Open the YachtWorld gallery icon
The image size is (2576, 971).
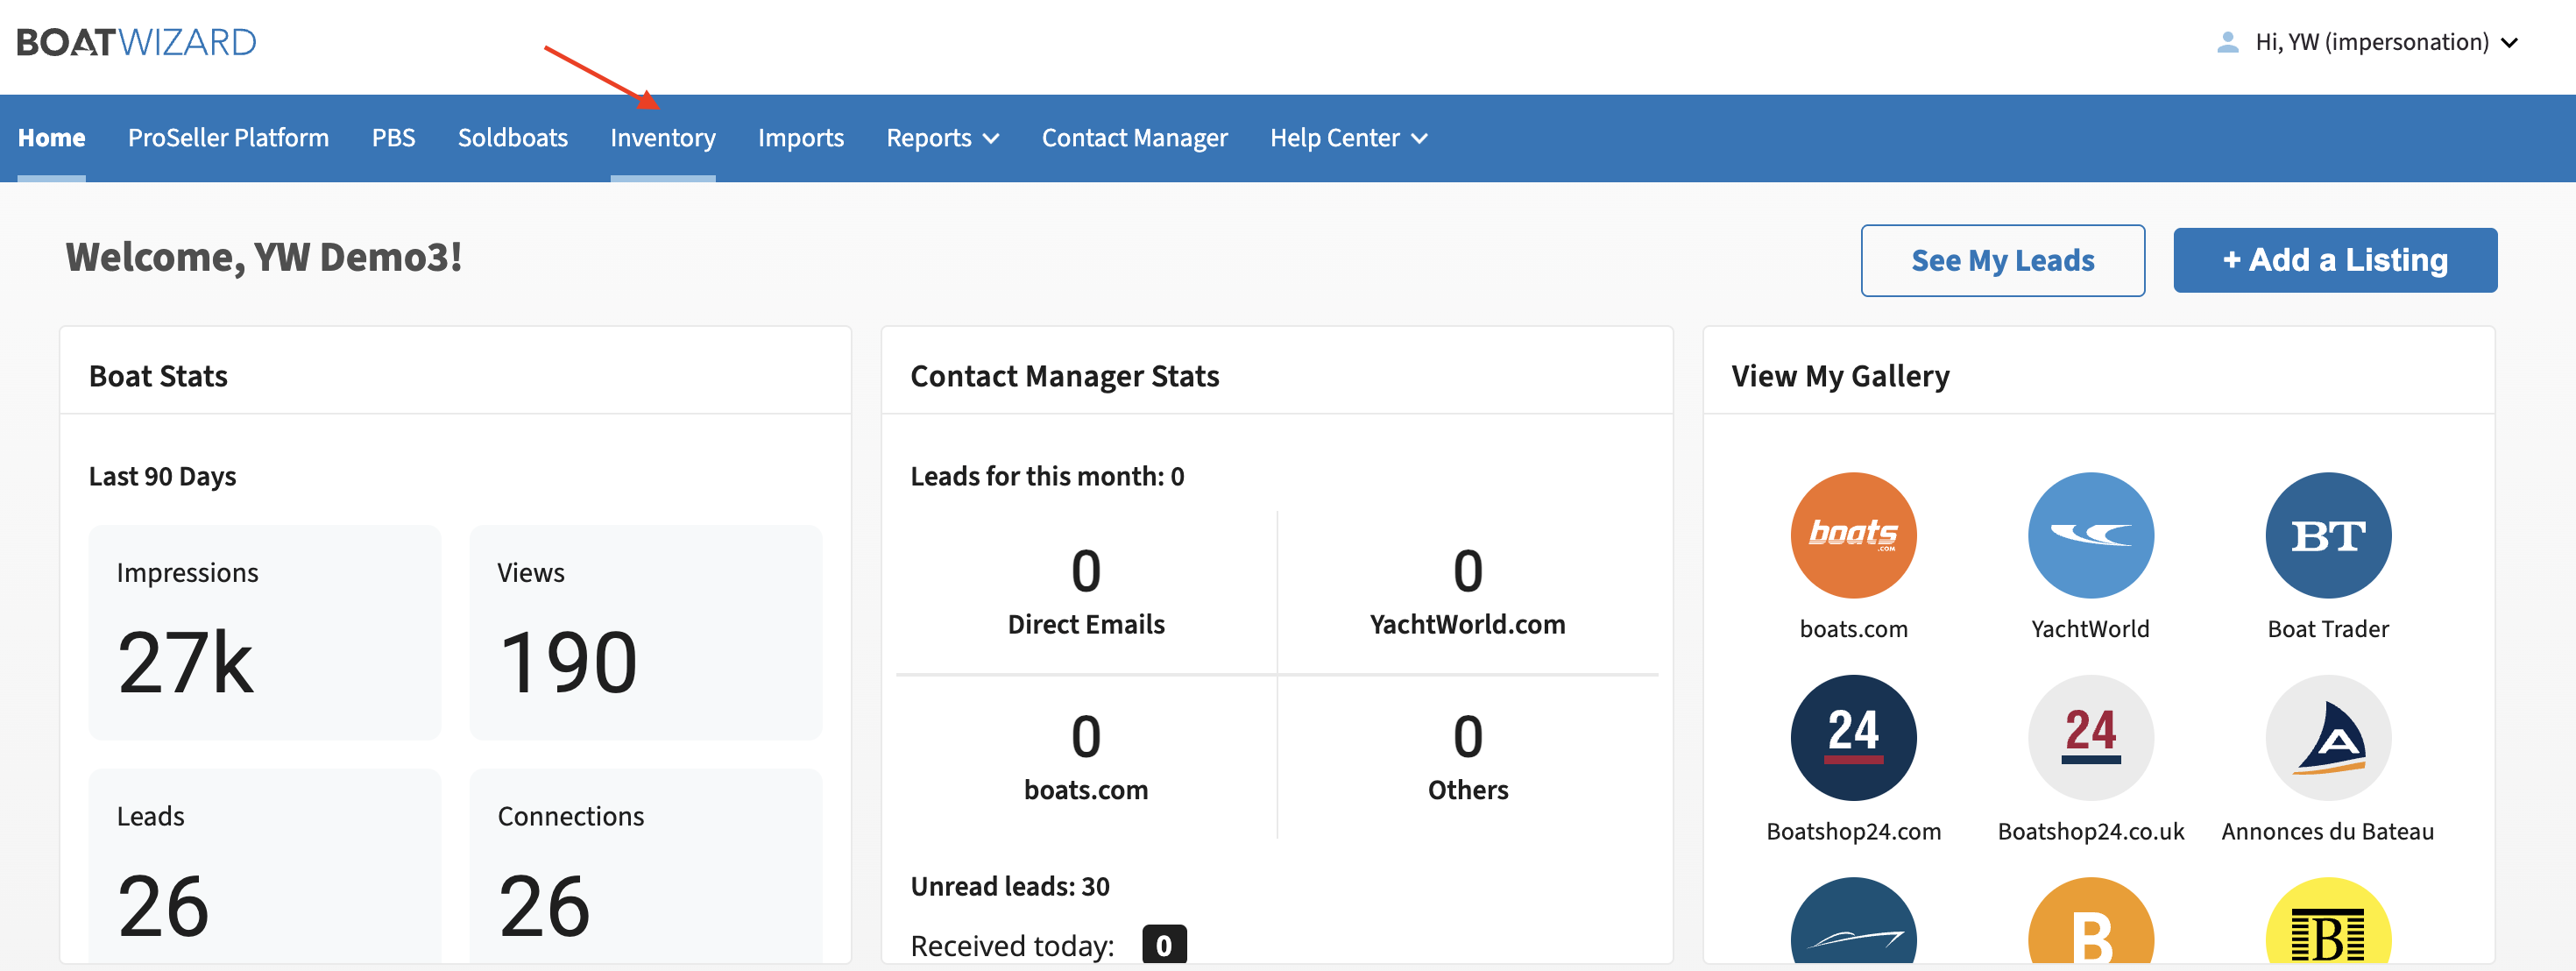coord(2090,535)
